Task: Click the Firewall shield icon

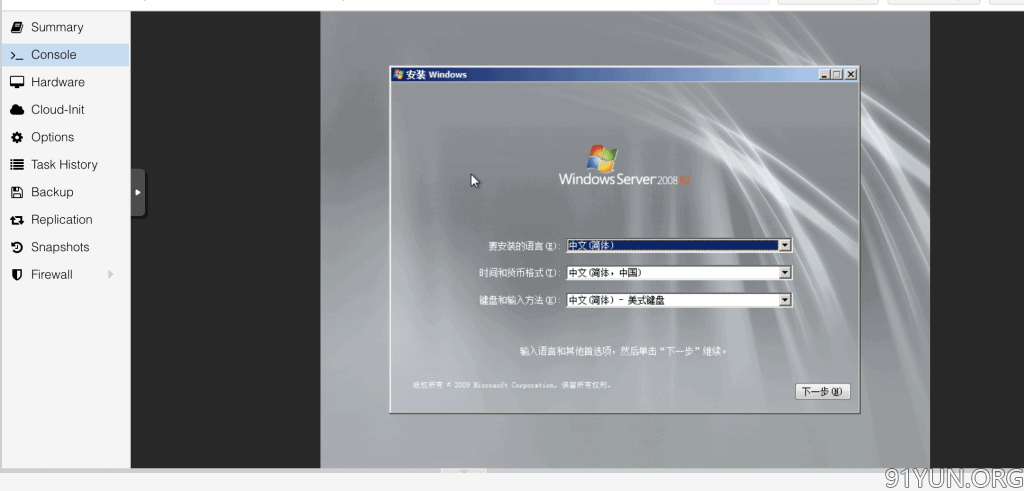Action: pos(17,275)
